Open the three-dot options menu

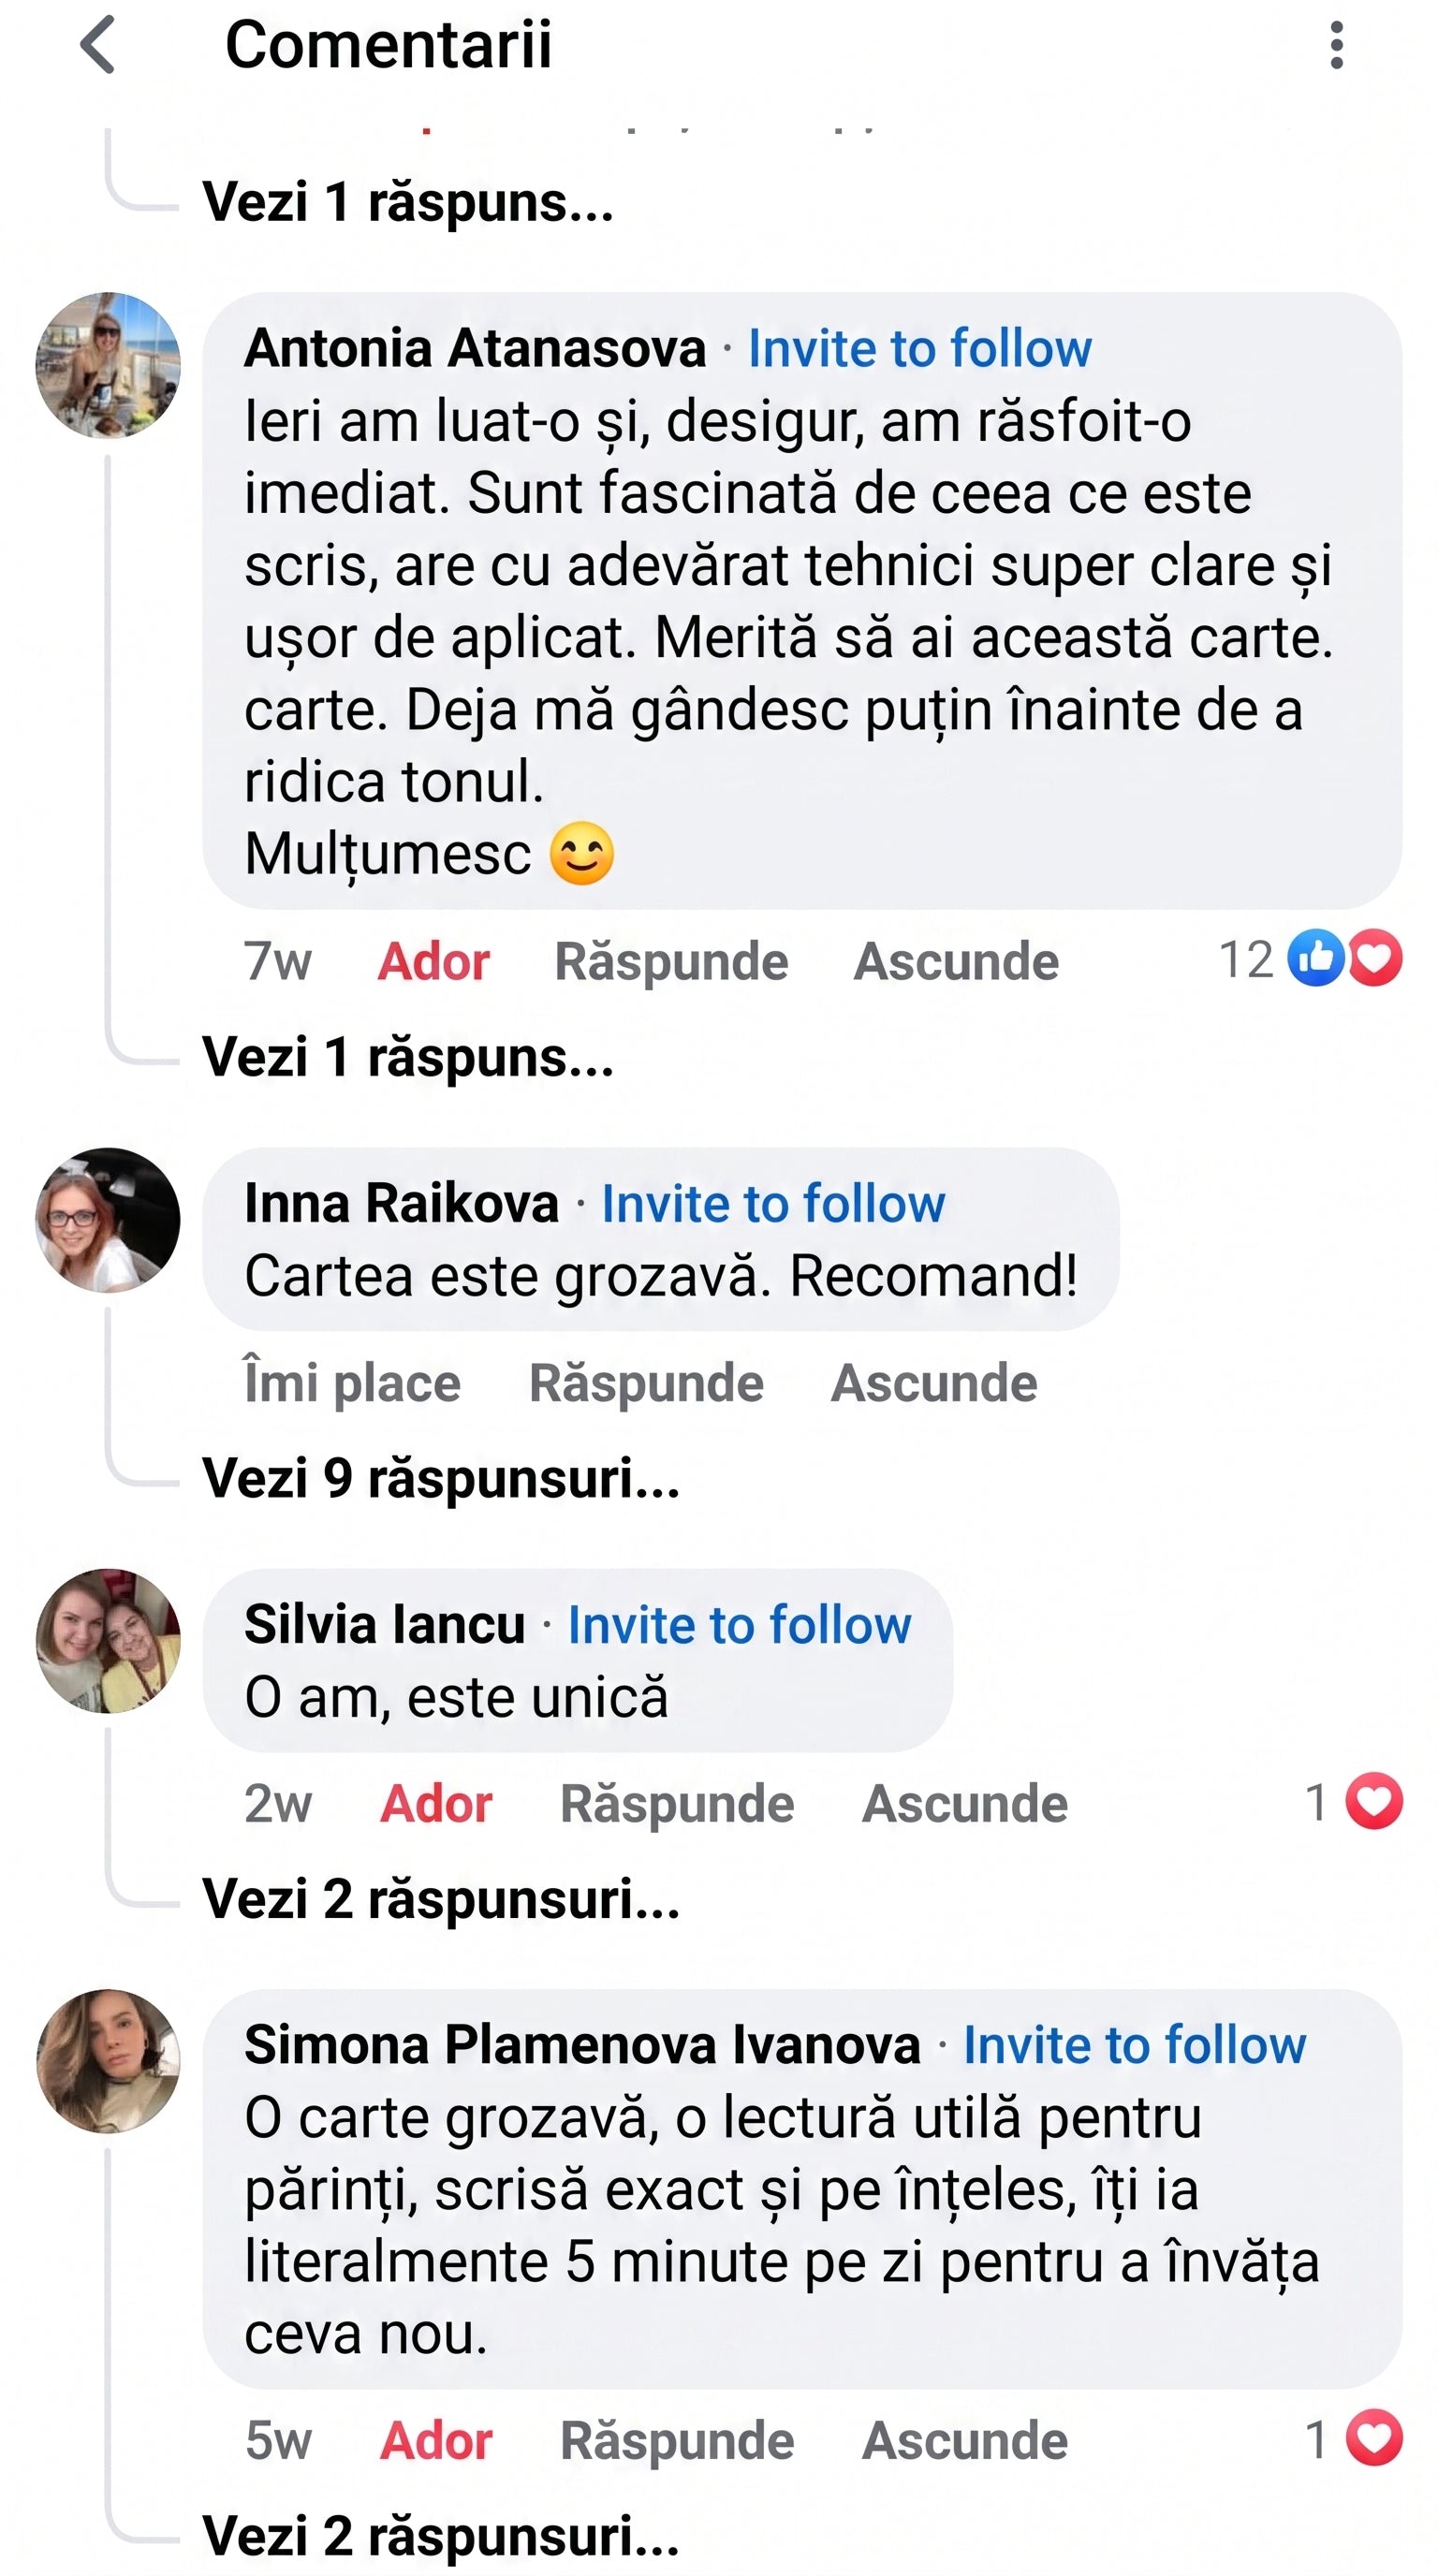(x=1336, y=45)
